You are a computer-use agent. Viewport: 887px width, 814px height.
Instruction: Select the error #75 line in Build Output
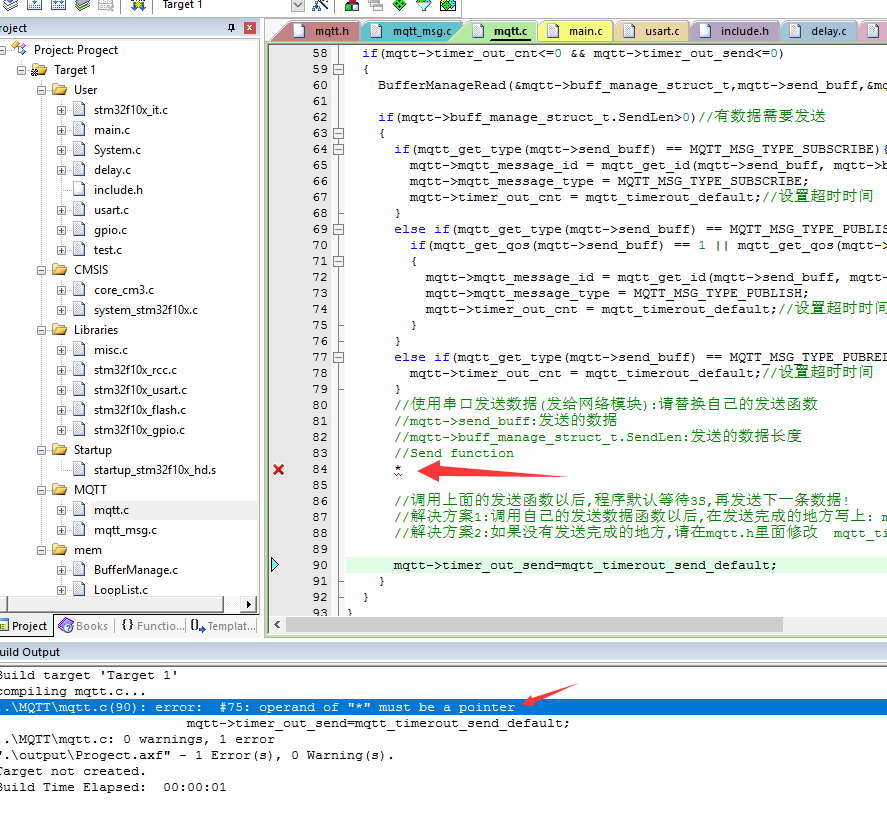pos(444,707)
